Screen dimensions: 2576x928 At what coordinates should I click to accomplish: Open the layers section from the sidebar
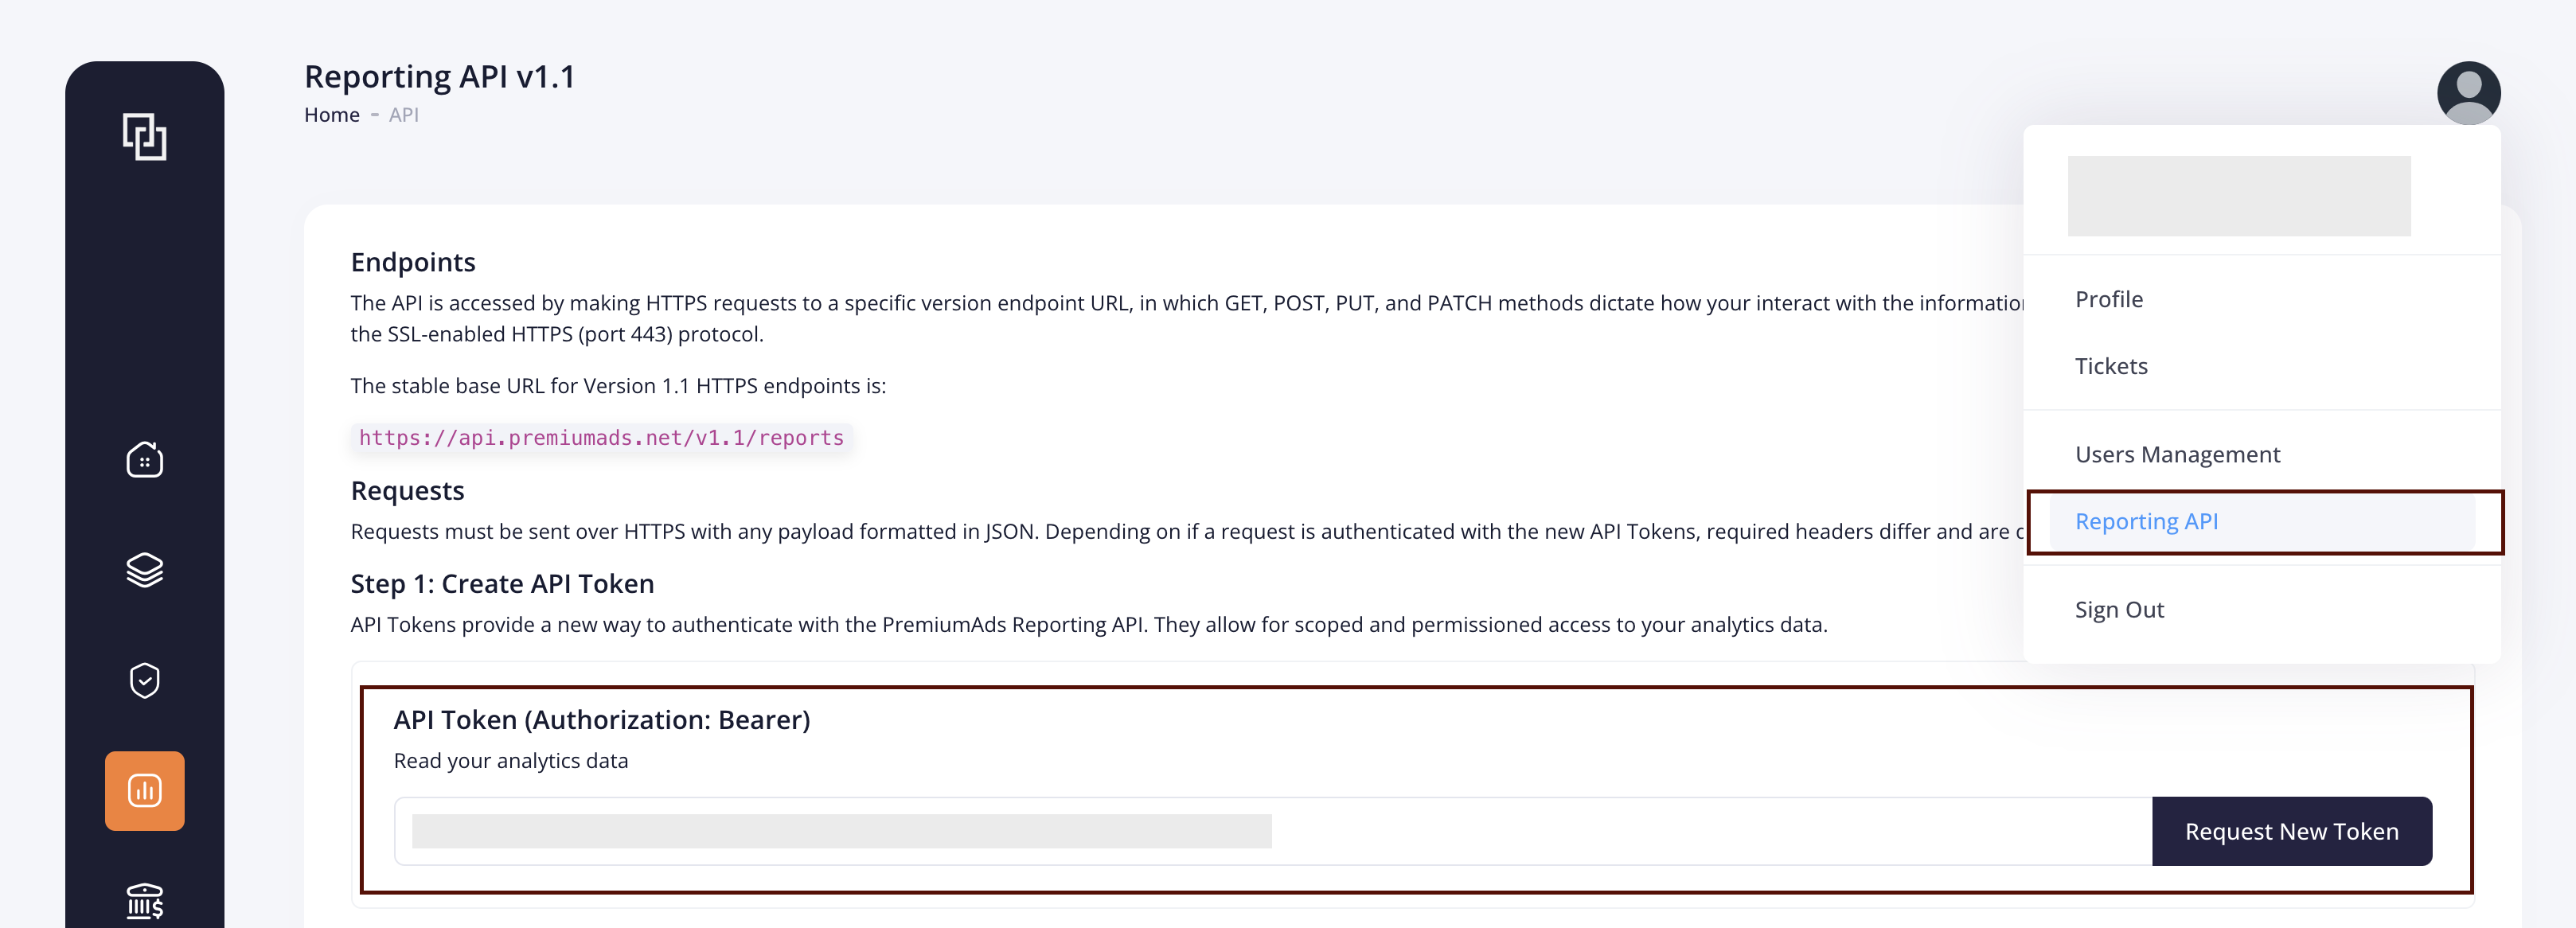coord(144,571)
